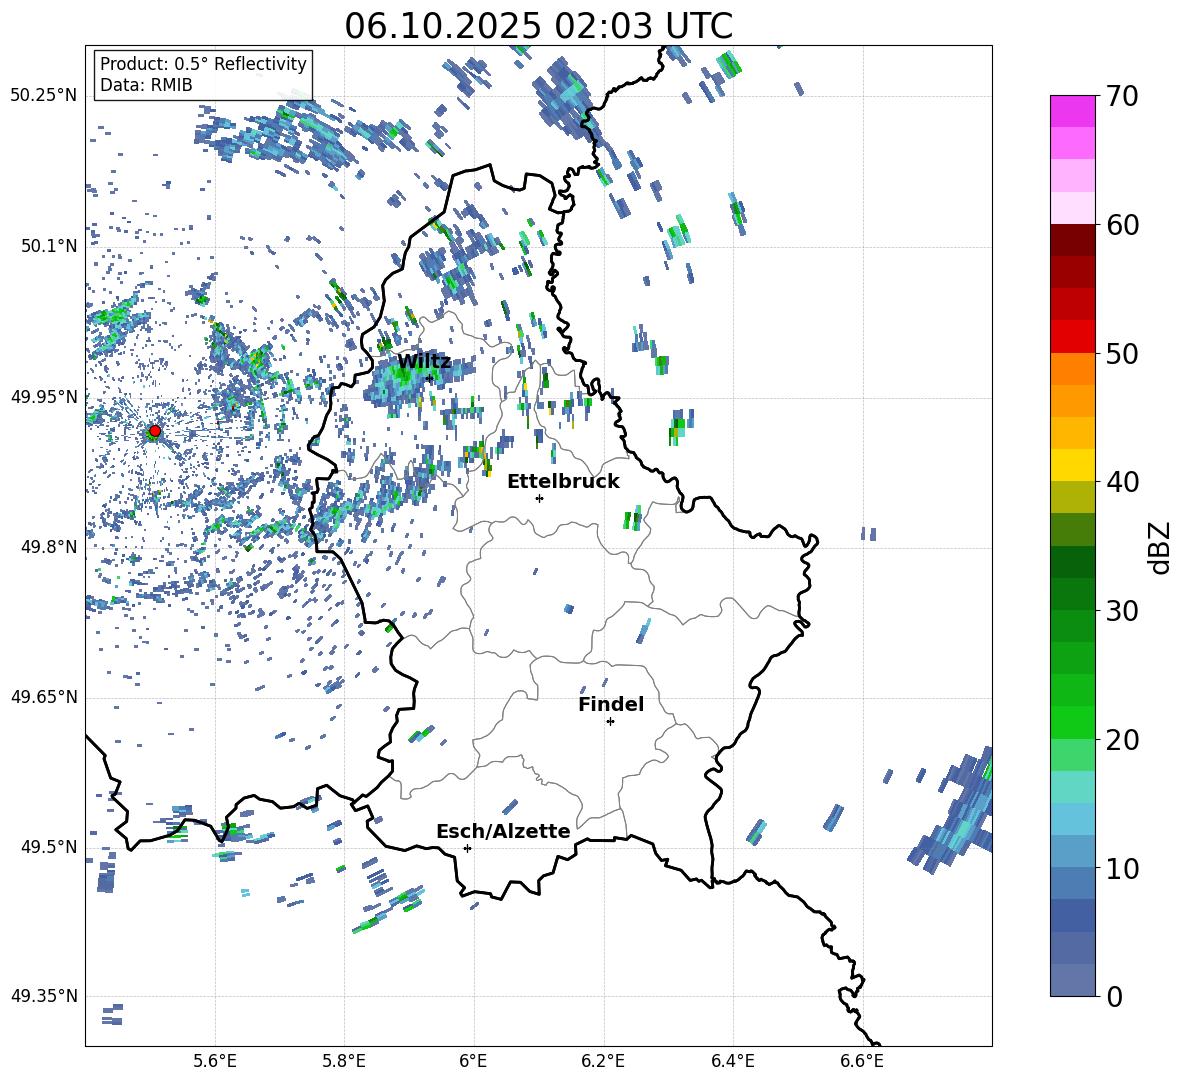Click the 20 tick on colorbar
1184x1081 pixels.
click(x=1121, y=740)
